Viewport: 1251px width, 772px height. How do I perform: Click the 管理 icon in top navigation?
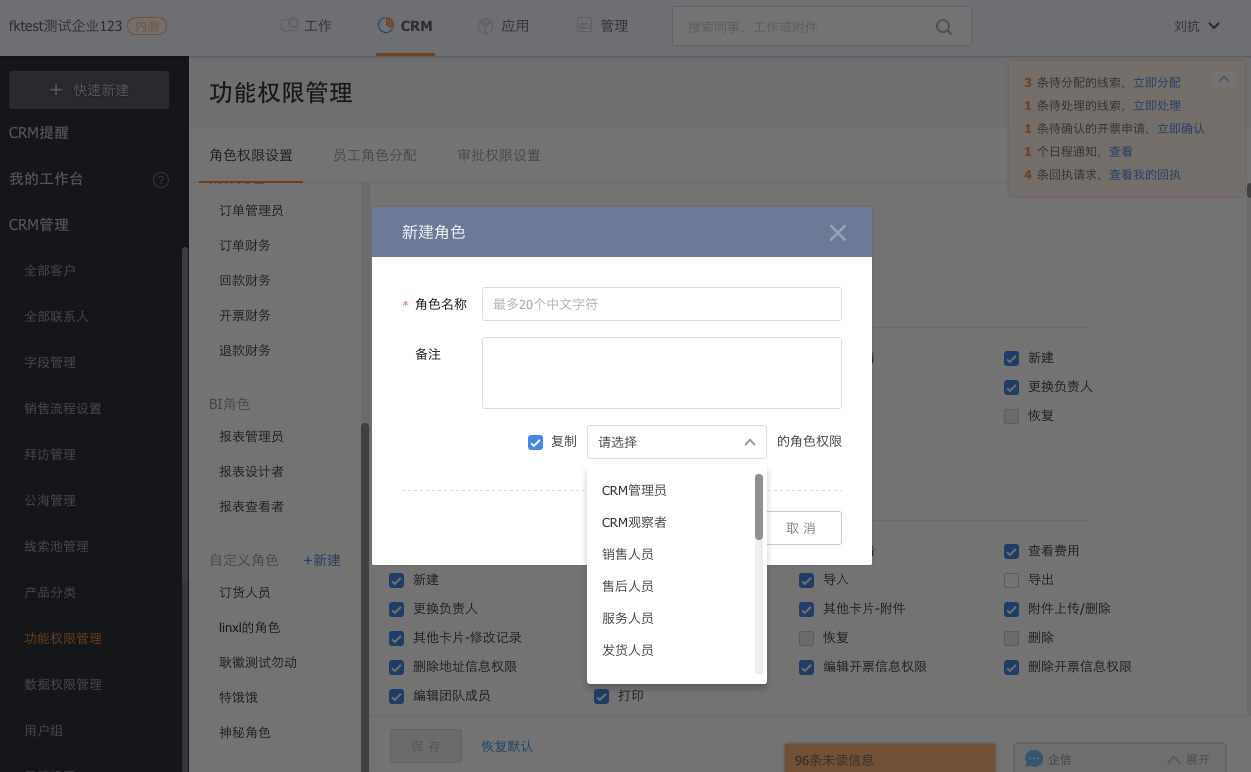pyautogui.click(x=584, y=26)
